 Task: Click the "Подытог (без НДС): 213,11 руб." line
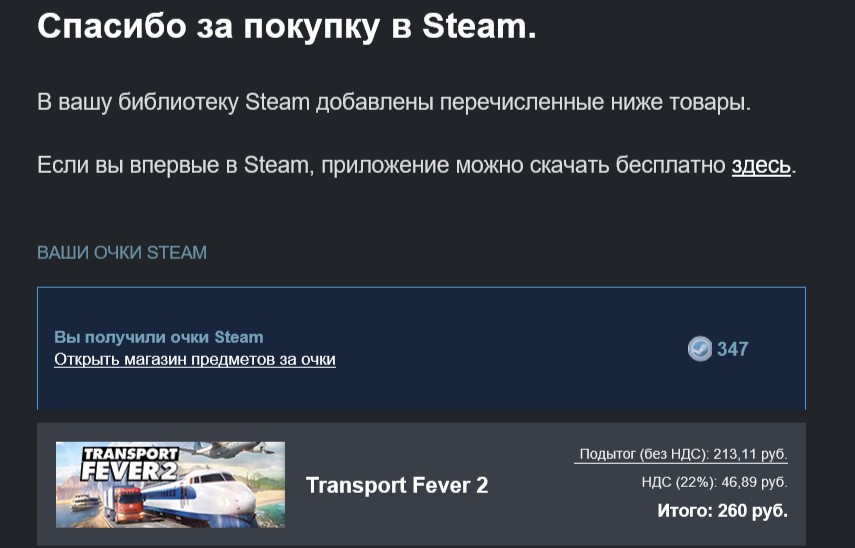coord(681,454)
